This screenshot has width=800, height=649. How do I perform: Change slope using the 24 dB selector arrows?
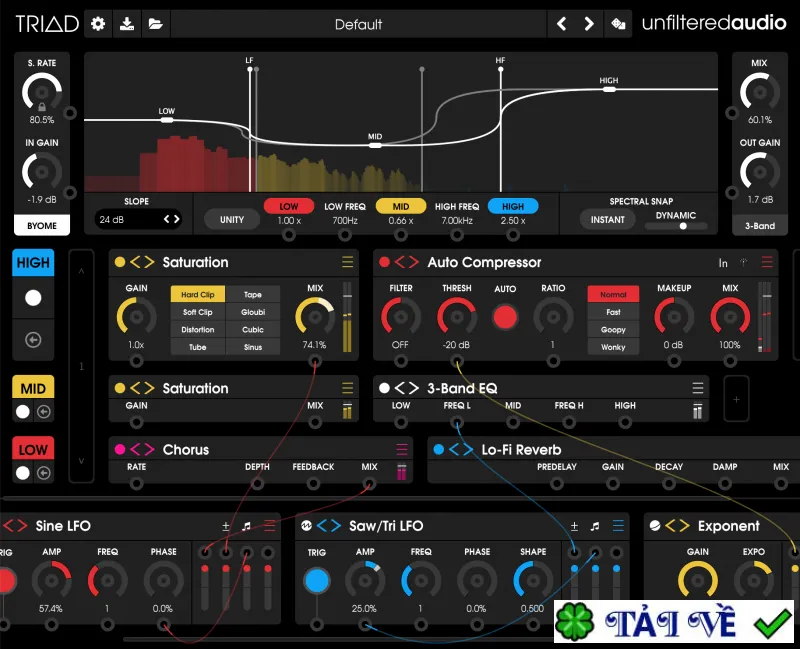pyautogui.click(x=171, y=219)
